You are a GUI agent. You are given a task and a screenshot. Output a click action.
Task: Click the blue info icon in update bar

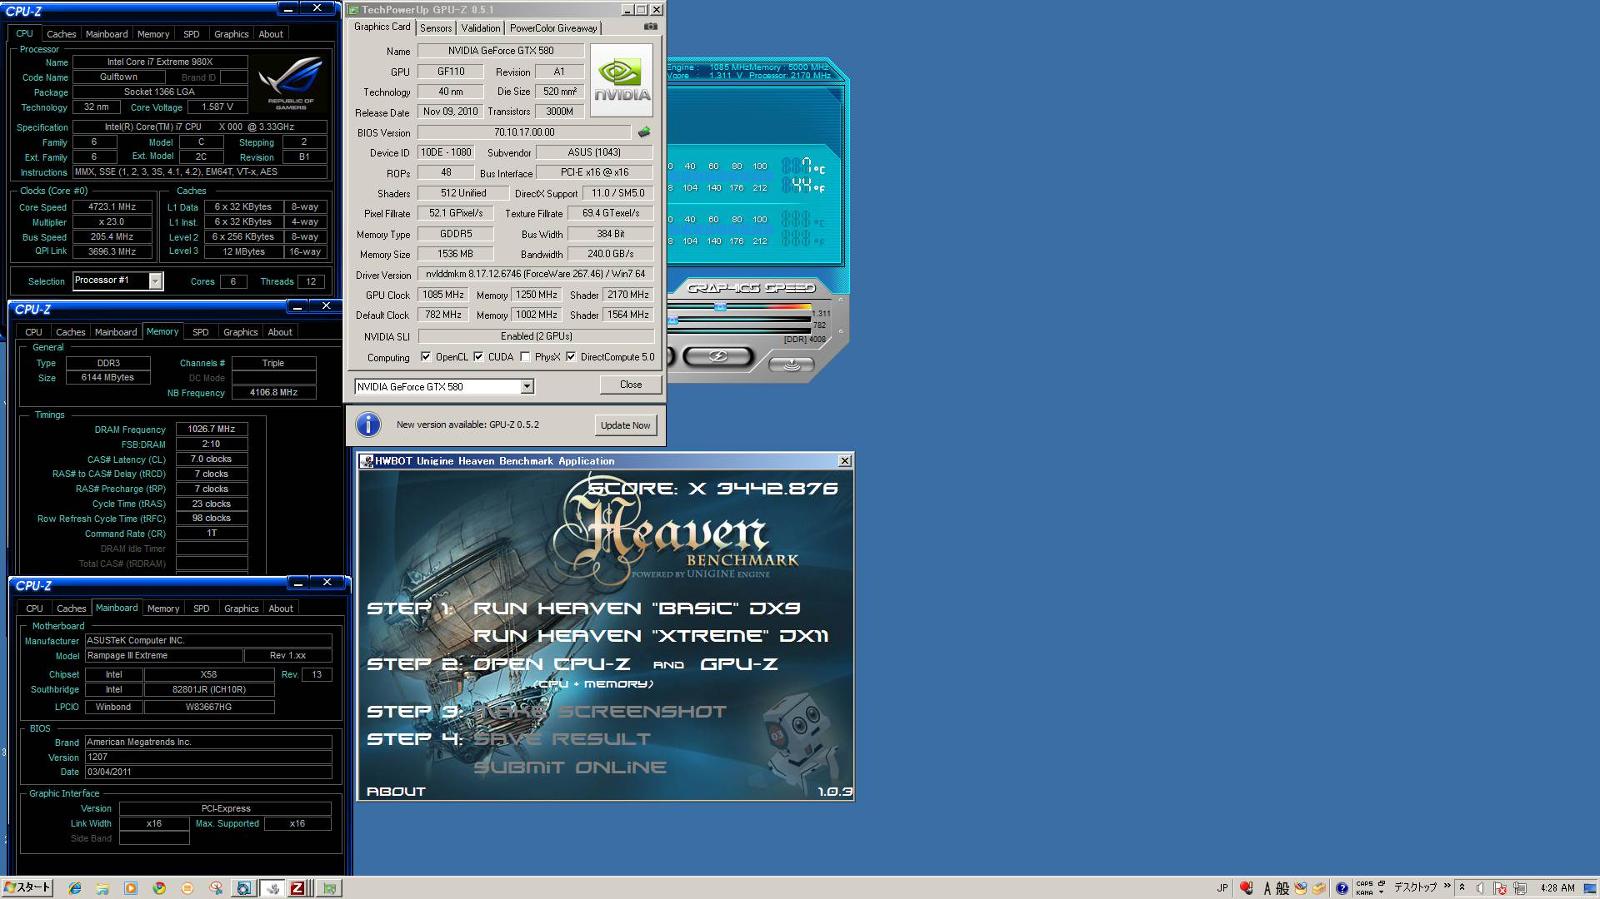click(x=369, y=425)
